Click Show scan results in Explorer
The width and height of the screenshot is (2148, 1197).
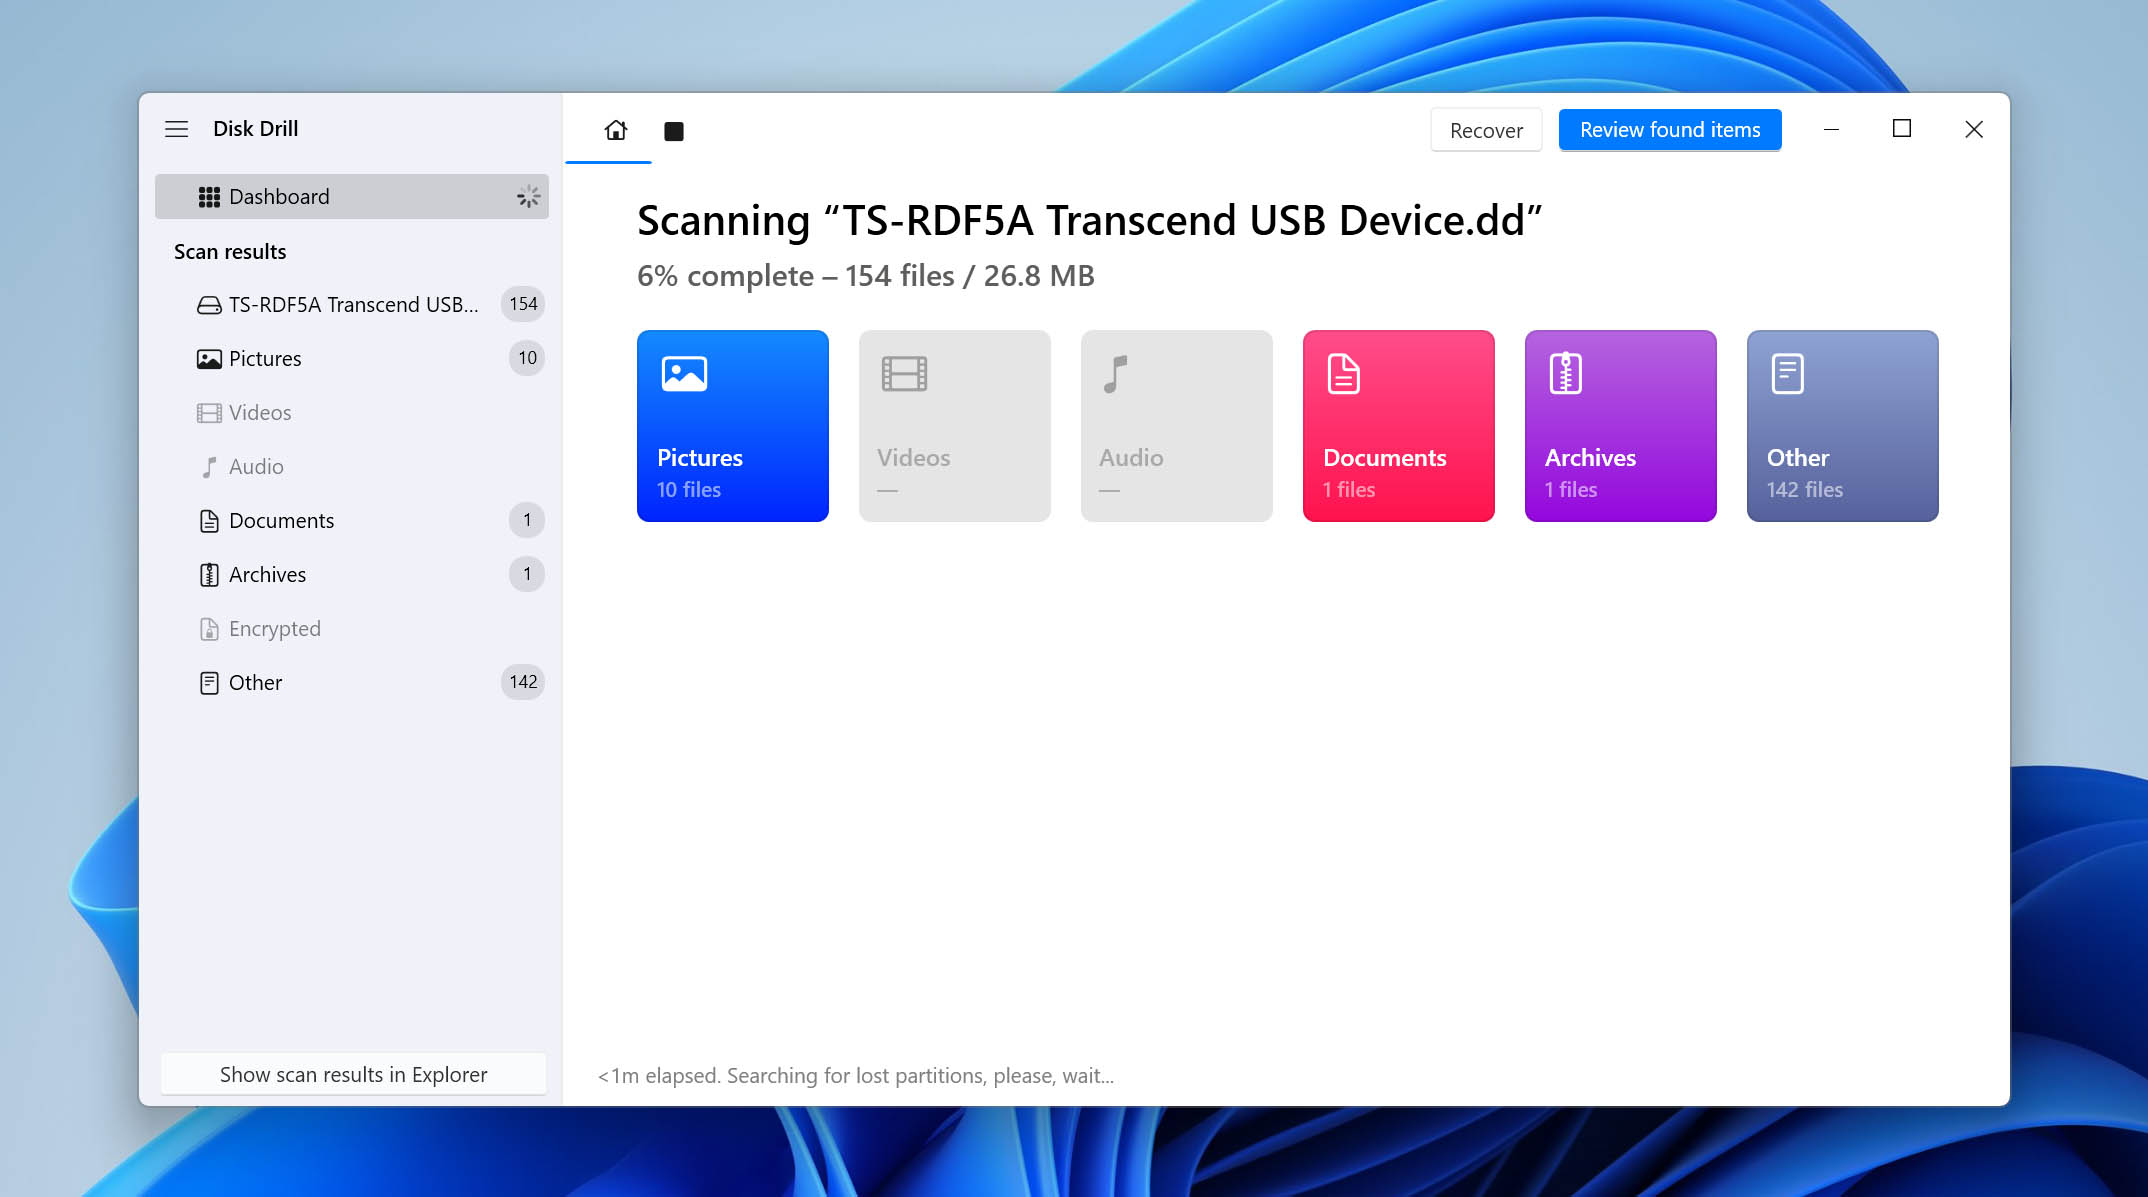pos(353,1075)
